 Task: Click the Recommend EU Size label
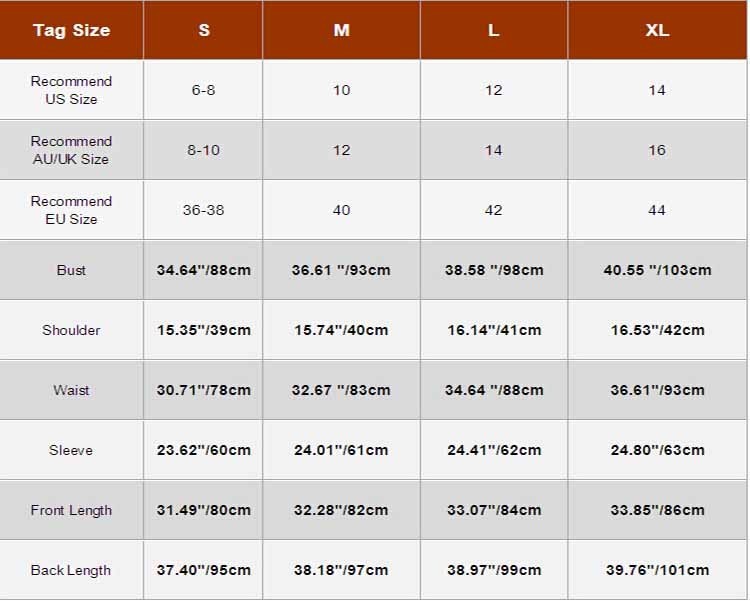coord(71,210)
